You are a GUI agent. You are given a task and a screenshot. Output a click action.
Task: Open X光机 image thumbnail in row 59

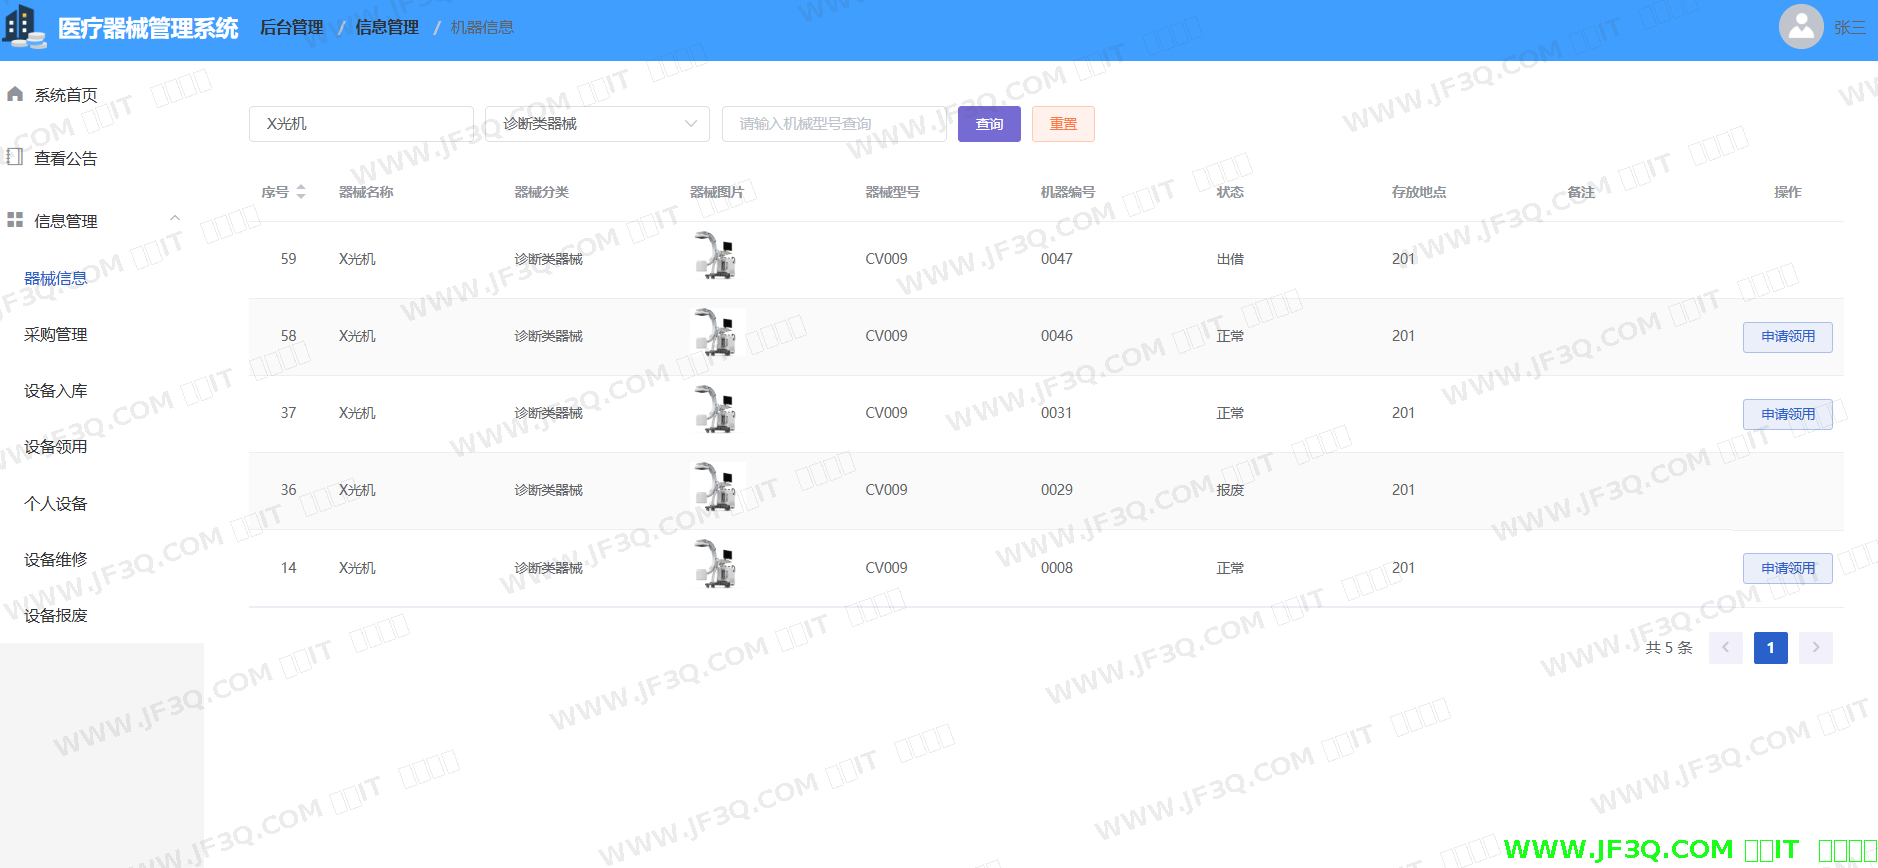[716, 257]
